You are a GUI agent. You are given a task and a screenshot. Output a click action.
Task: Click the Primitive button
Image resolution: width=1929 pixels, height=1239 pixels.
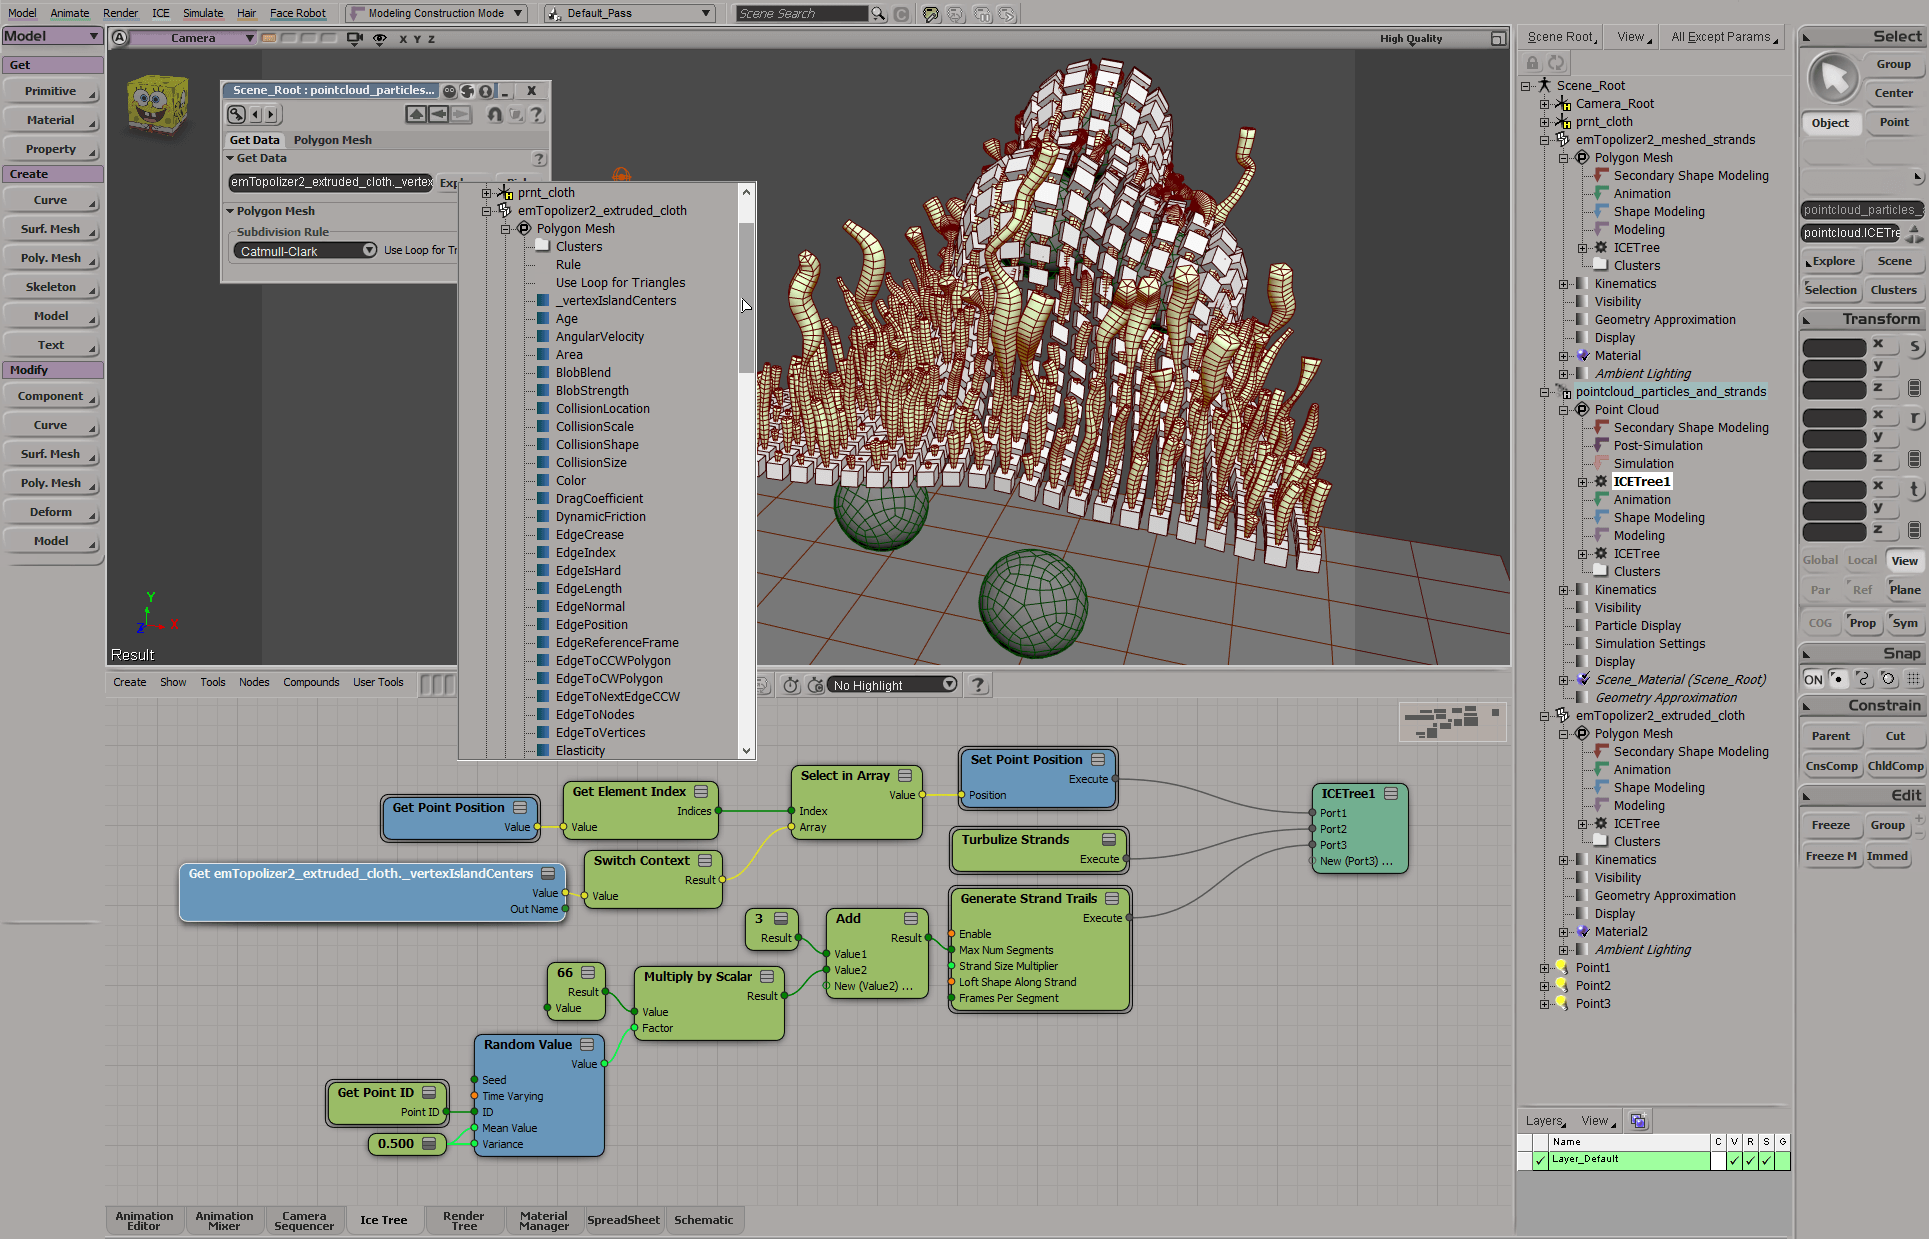[x=51, y=91]
